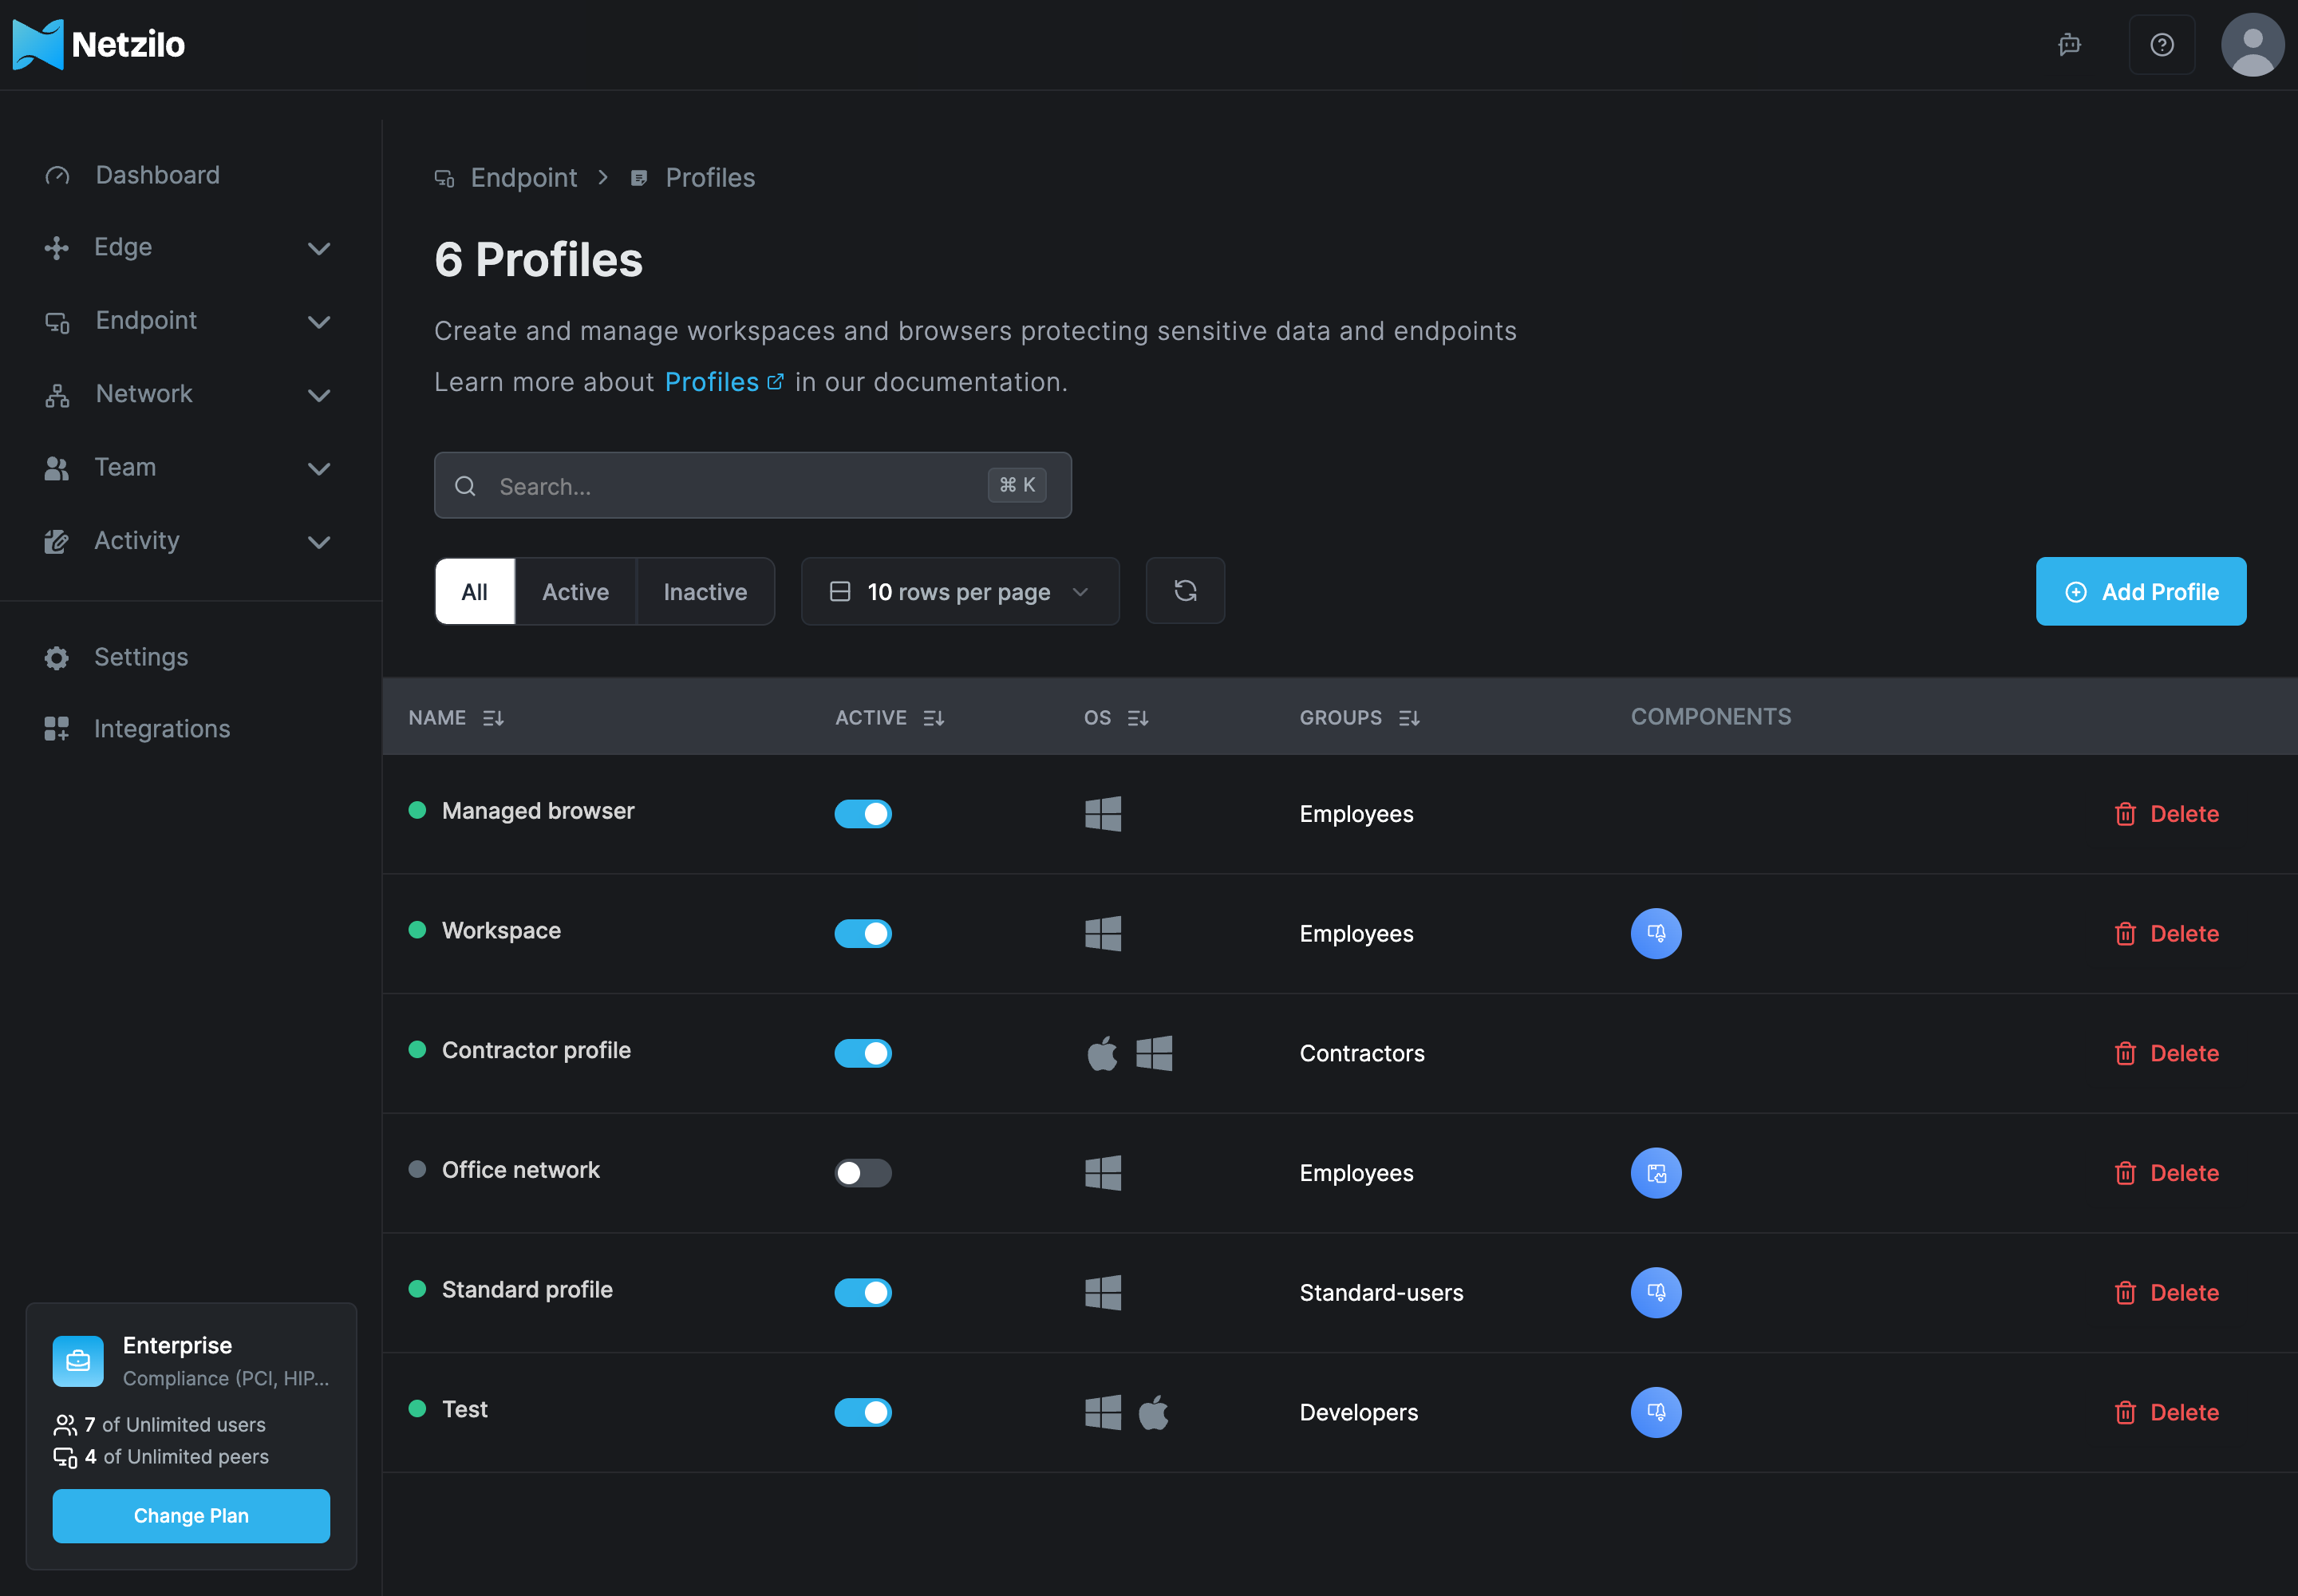Toggle Workspace profile active switch
Image resolution: width=2298 pixels, height=1596 pixels.
(x=863, y=933)
